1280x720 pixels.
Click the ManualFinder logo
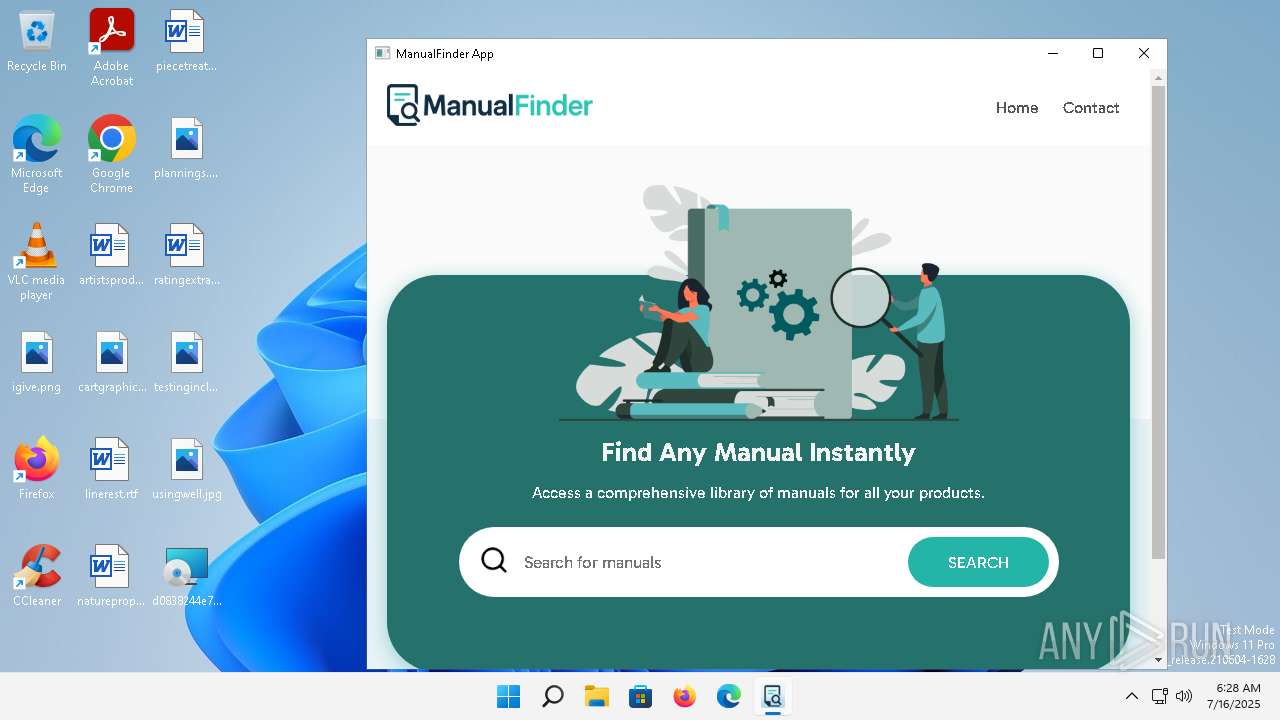(490, 105)
